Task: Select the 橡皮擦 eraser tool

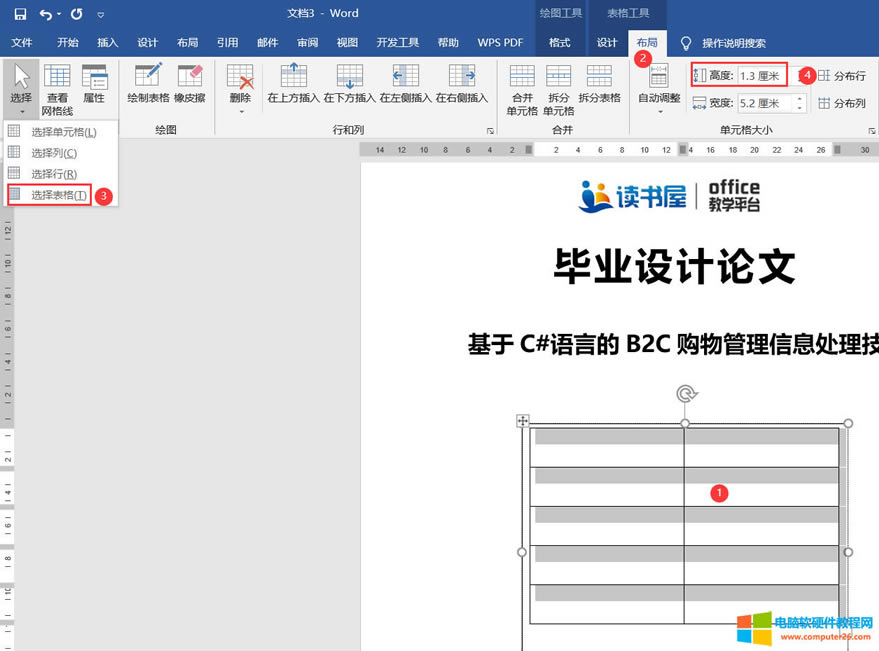Action: [192, 83]
